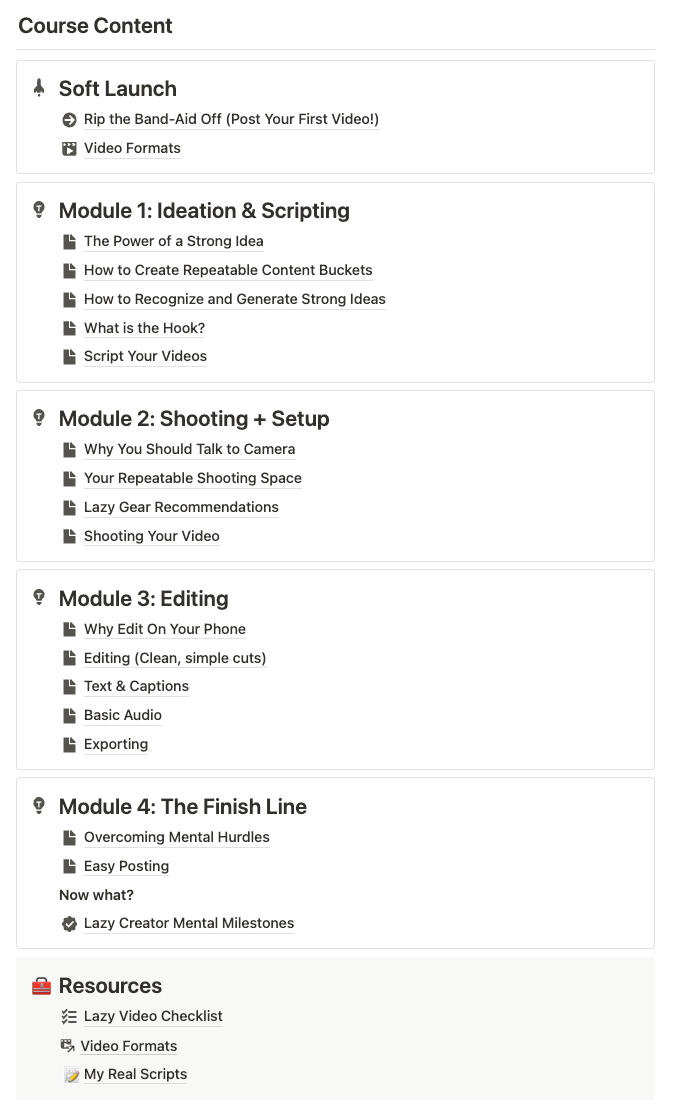Viewport: 673px width, 1118px height.
Task: Open the Text & Captions lesson
Action: (136, 686)
